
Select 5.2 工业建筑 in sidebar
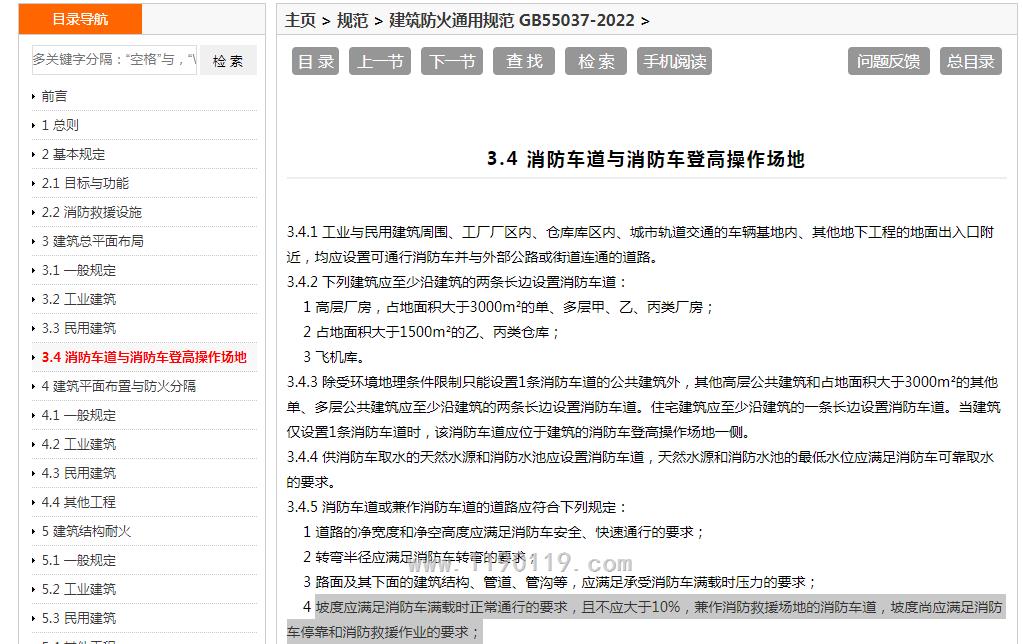tap(79, 589)
